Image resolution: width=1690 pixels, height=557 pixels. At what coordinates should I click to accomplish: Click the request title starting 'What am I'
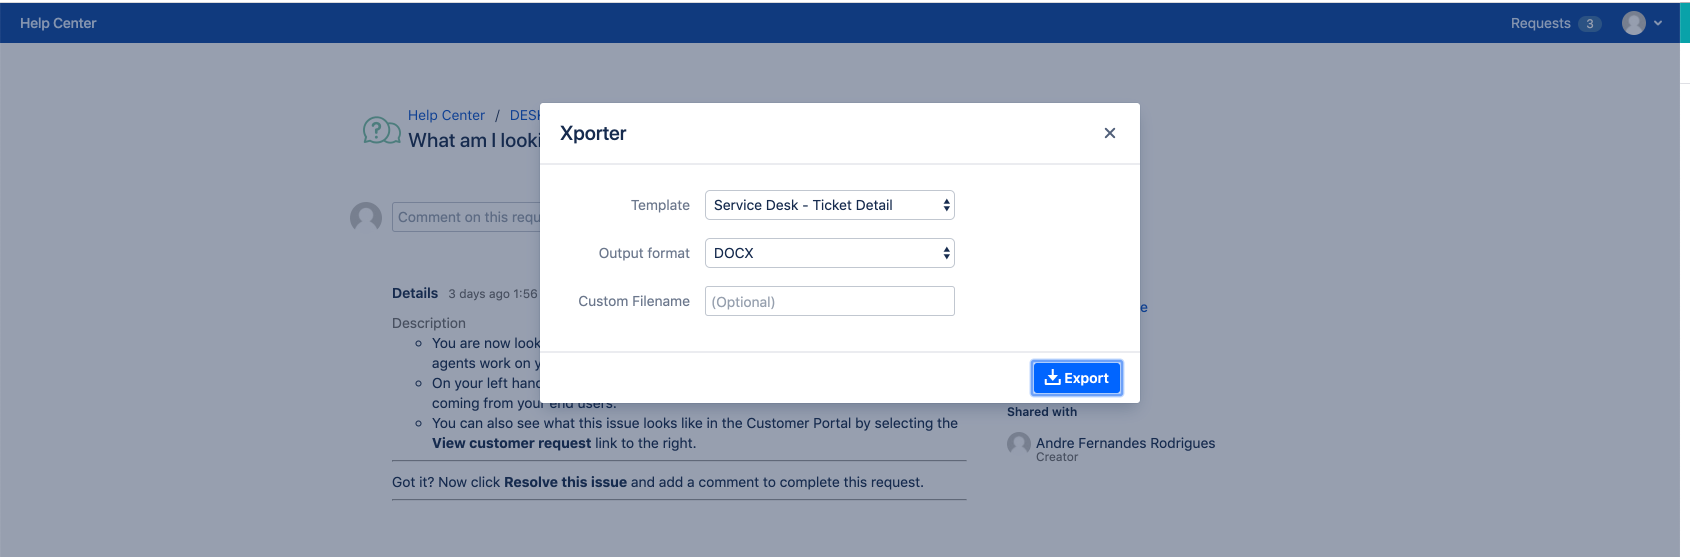473,141
